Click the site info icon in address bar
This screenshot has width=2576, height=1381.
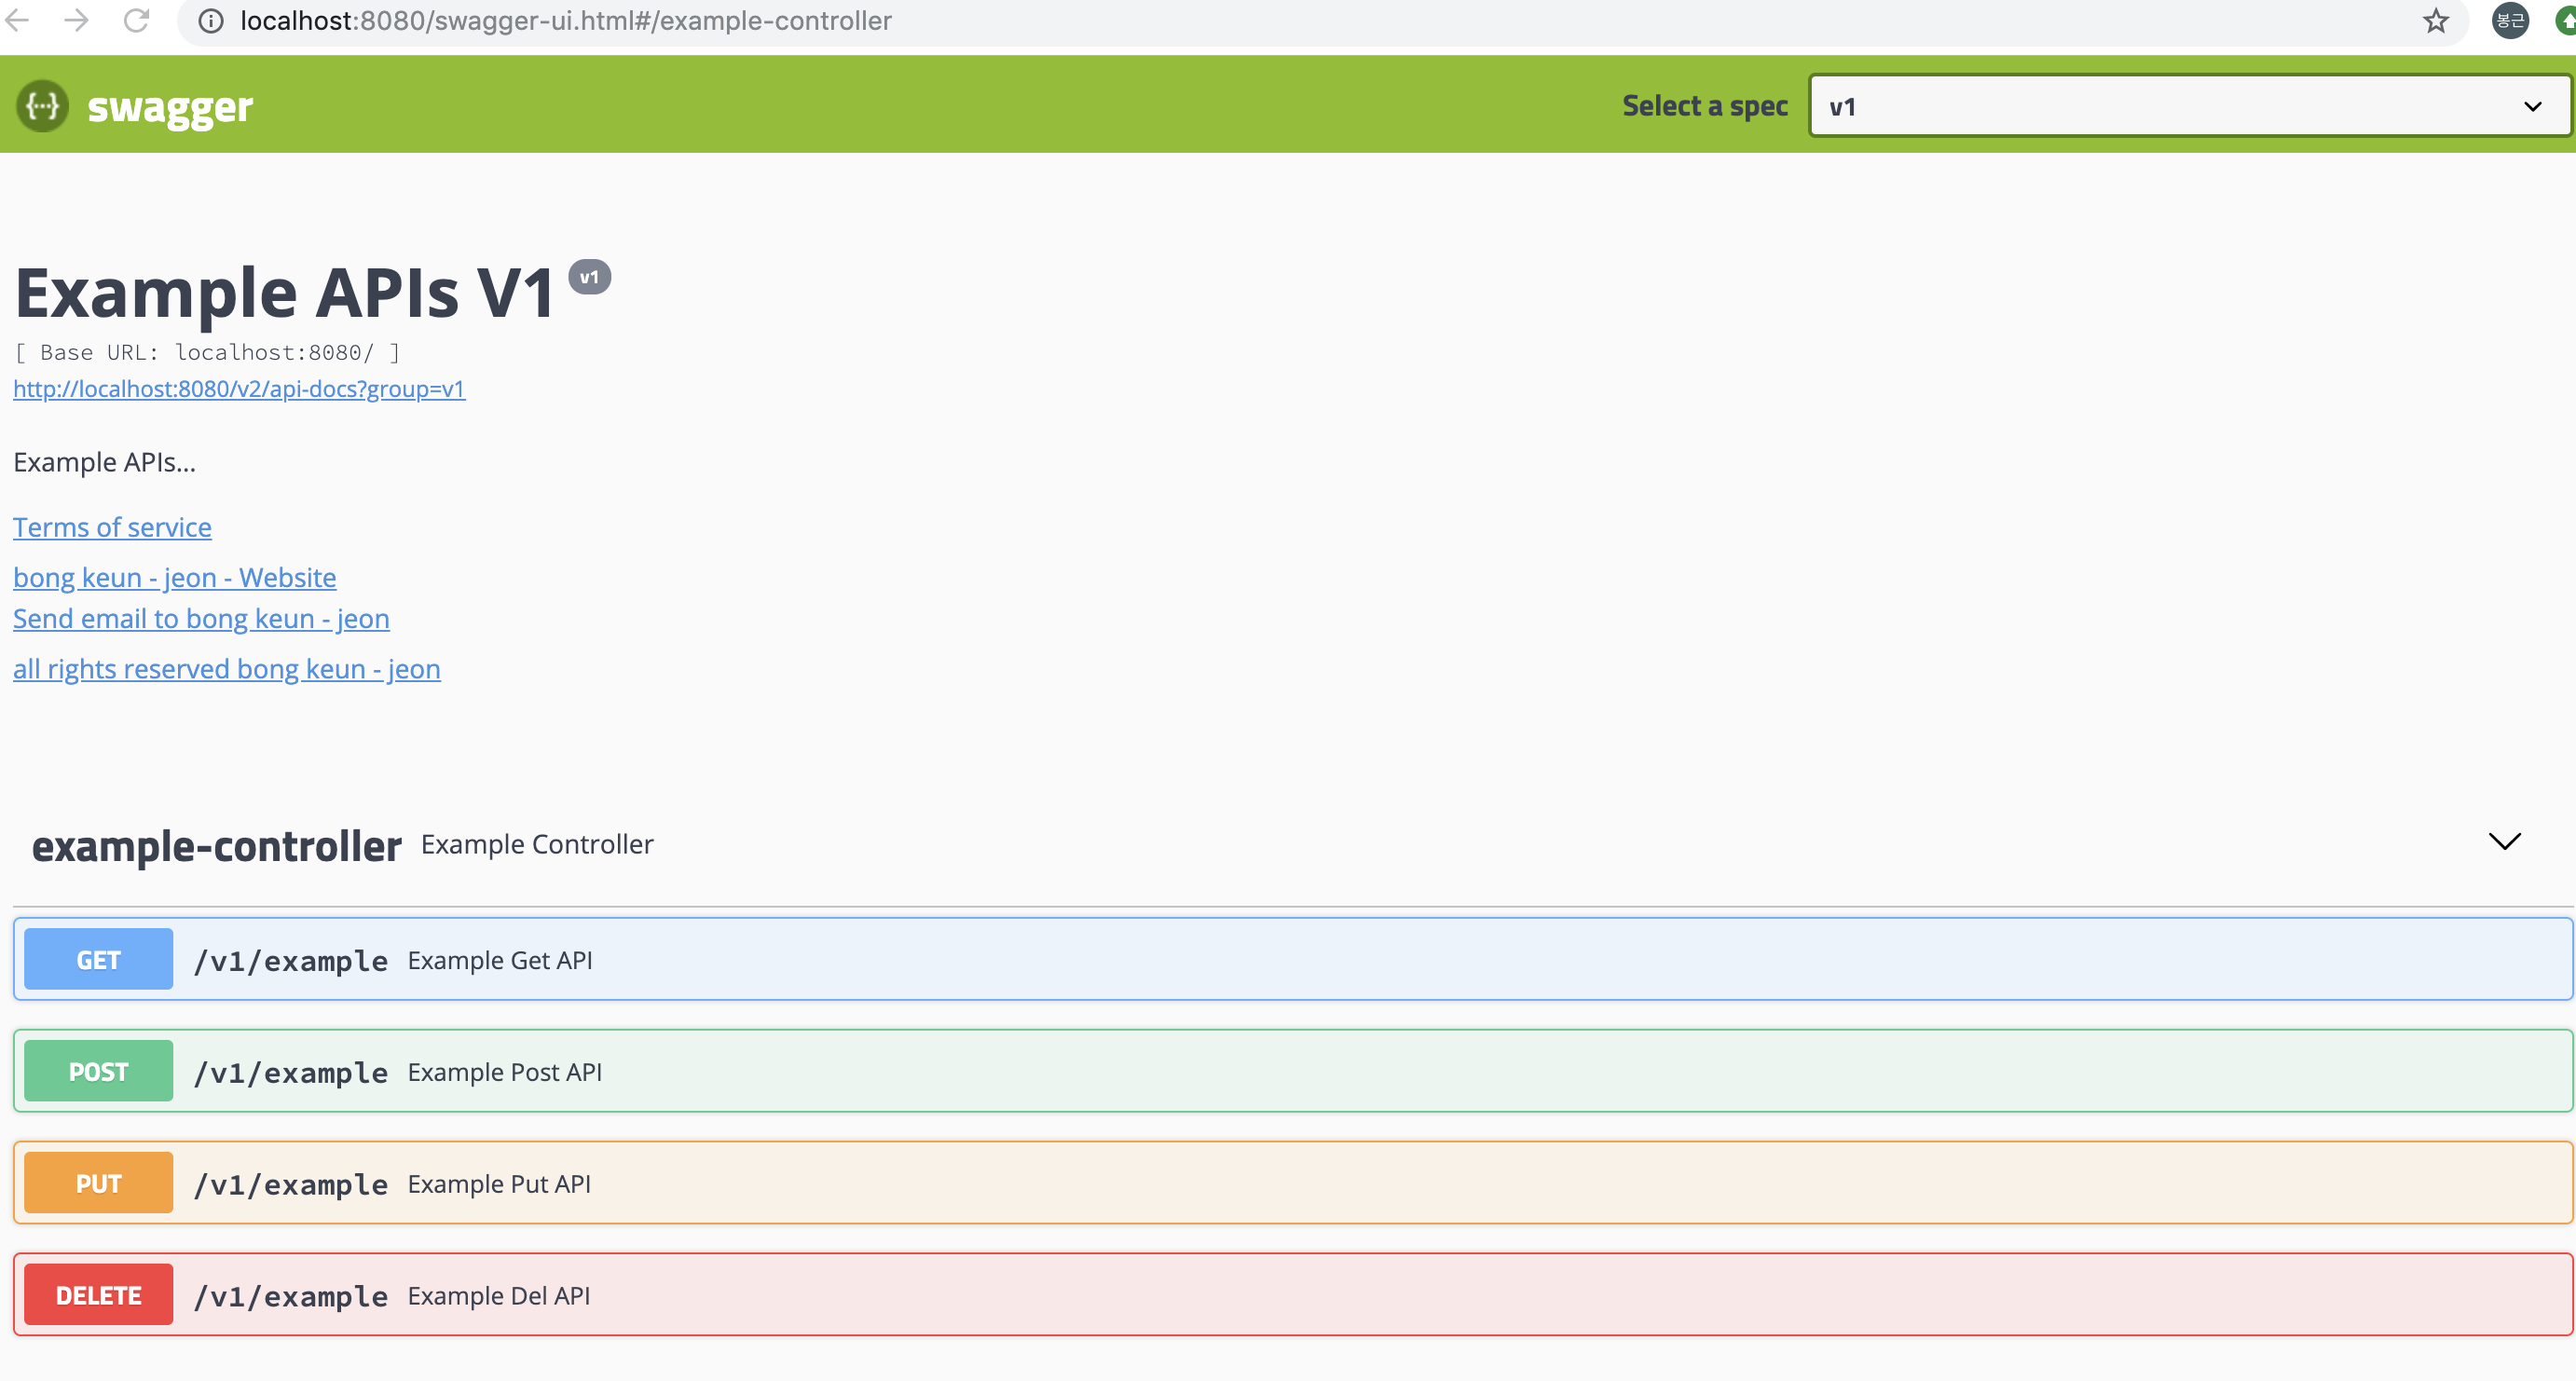pos(210,20)
